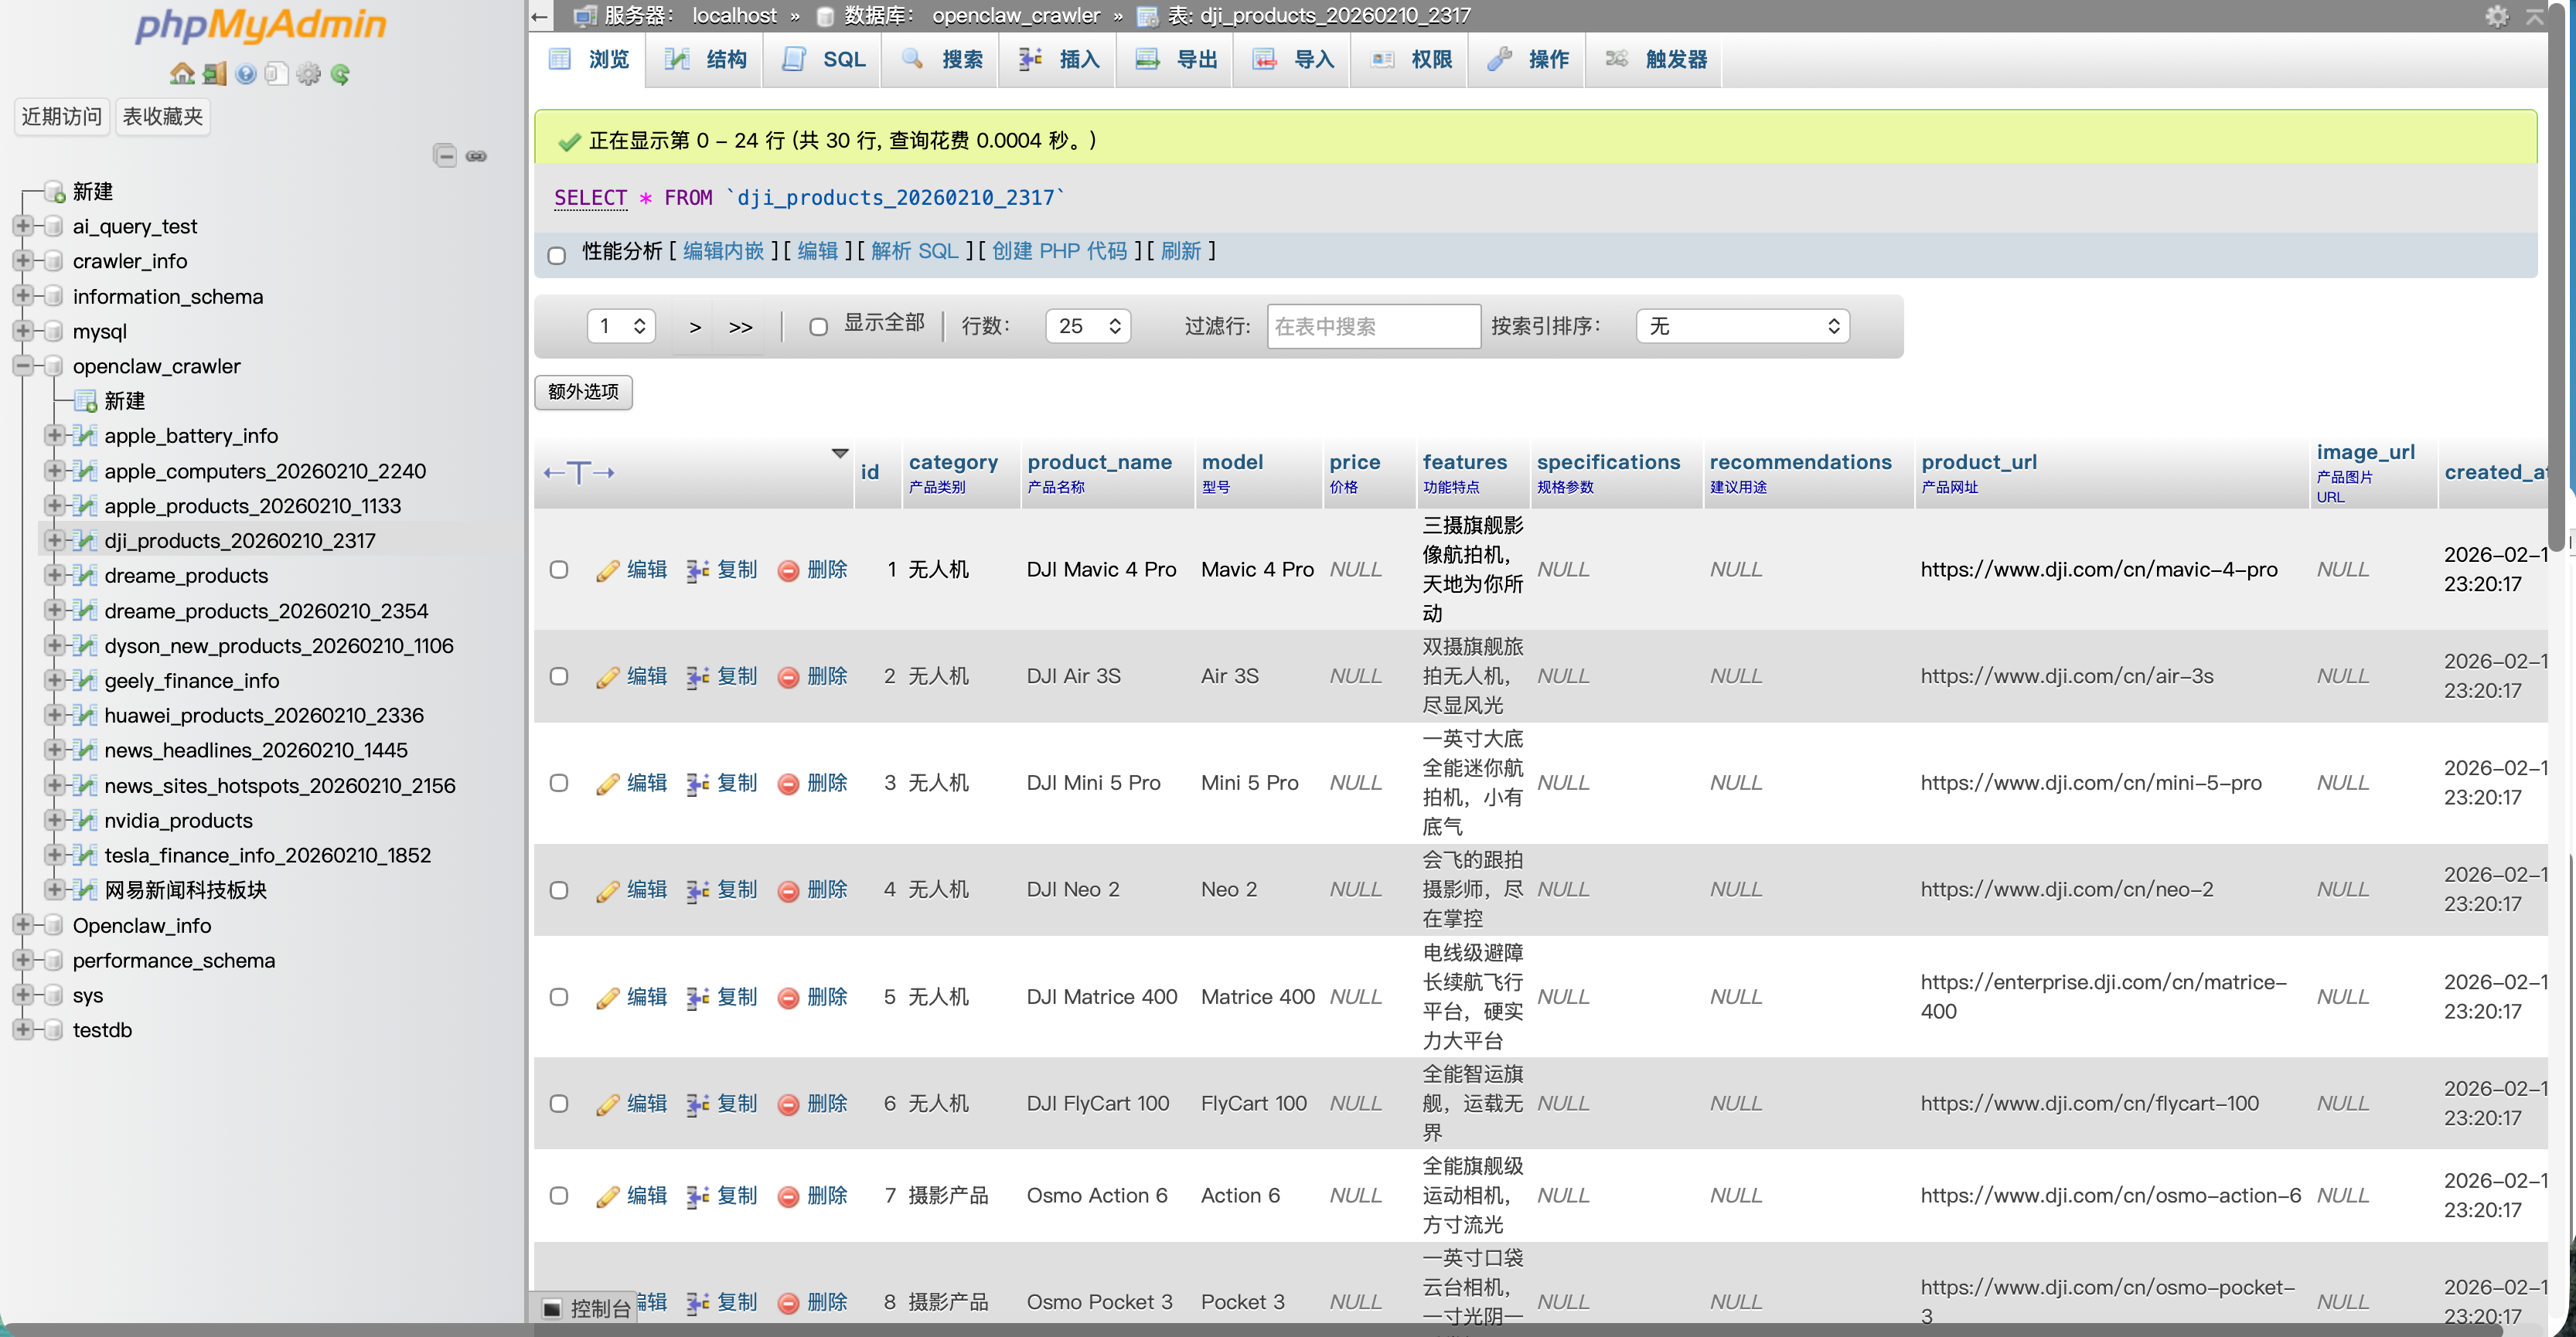Open the documentation help icon

pos(246,74)
